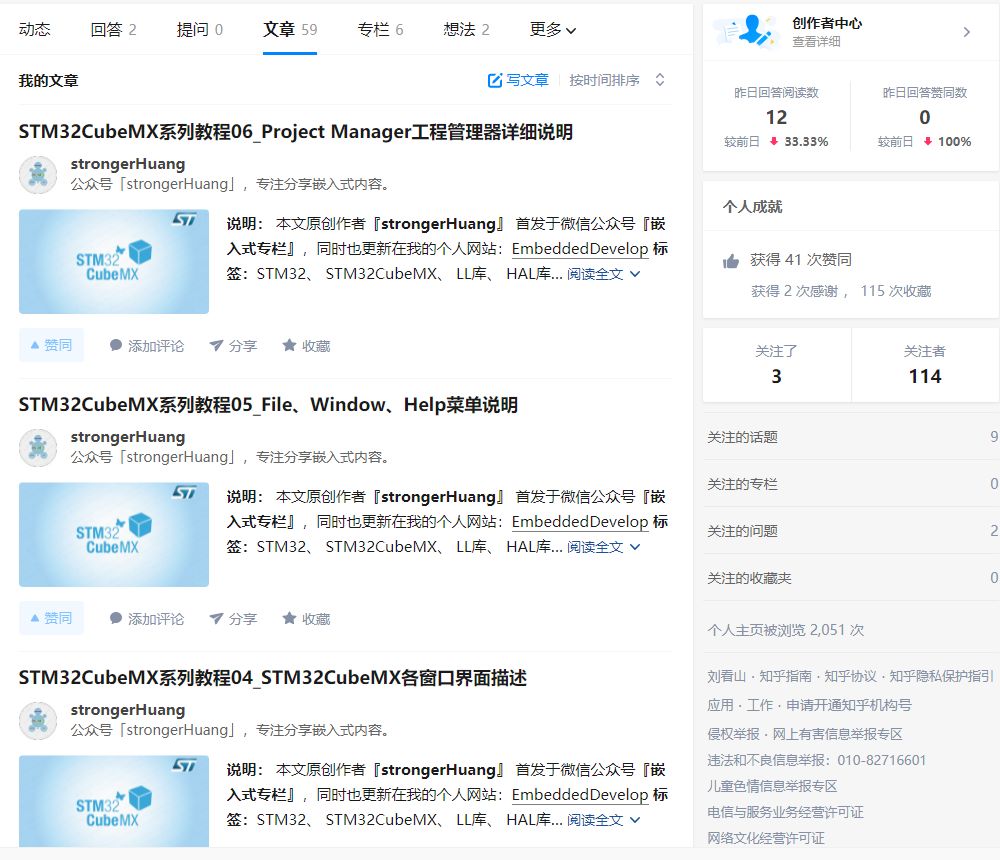Image resolution: width=1000 pixels, height=860 pixels.
Task: Open the 关注的问题 row
Action: pyautogui.click(x=852, y=531)
